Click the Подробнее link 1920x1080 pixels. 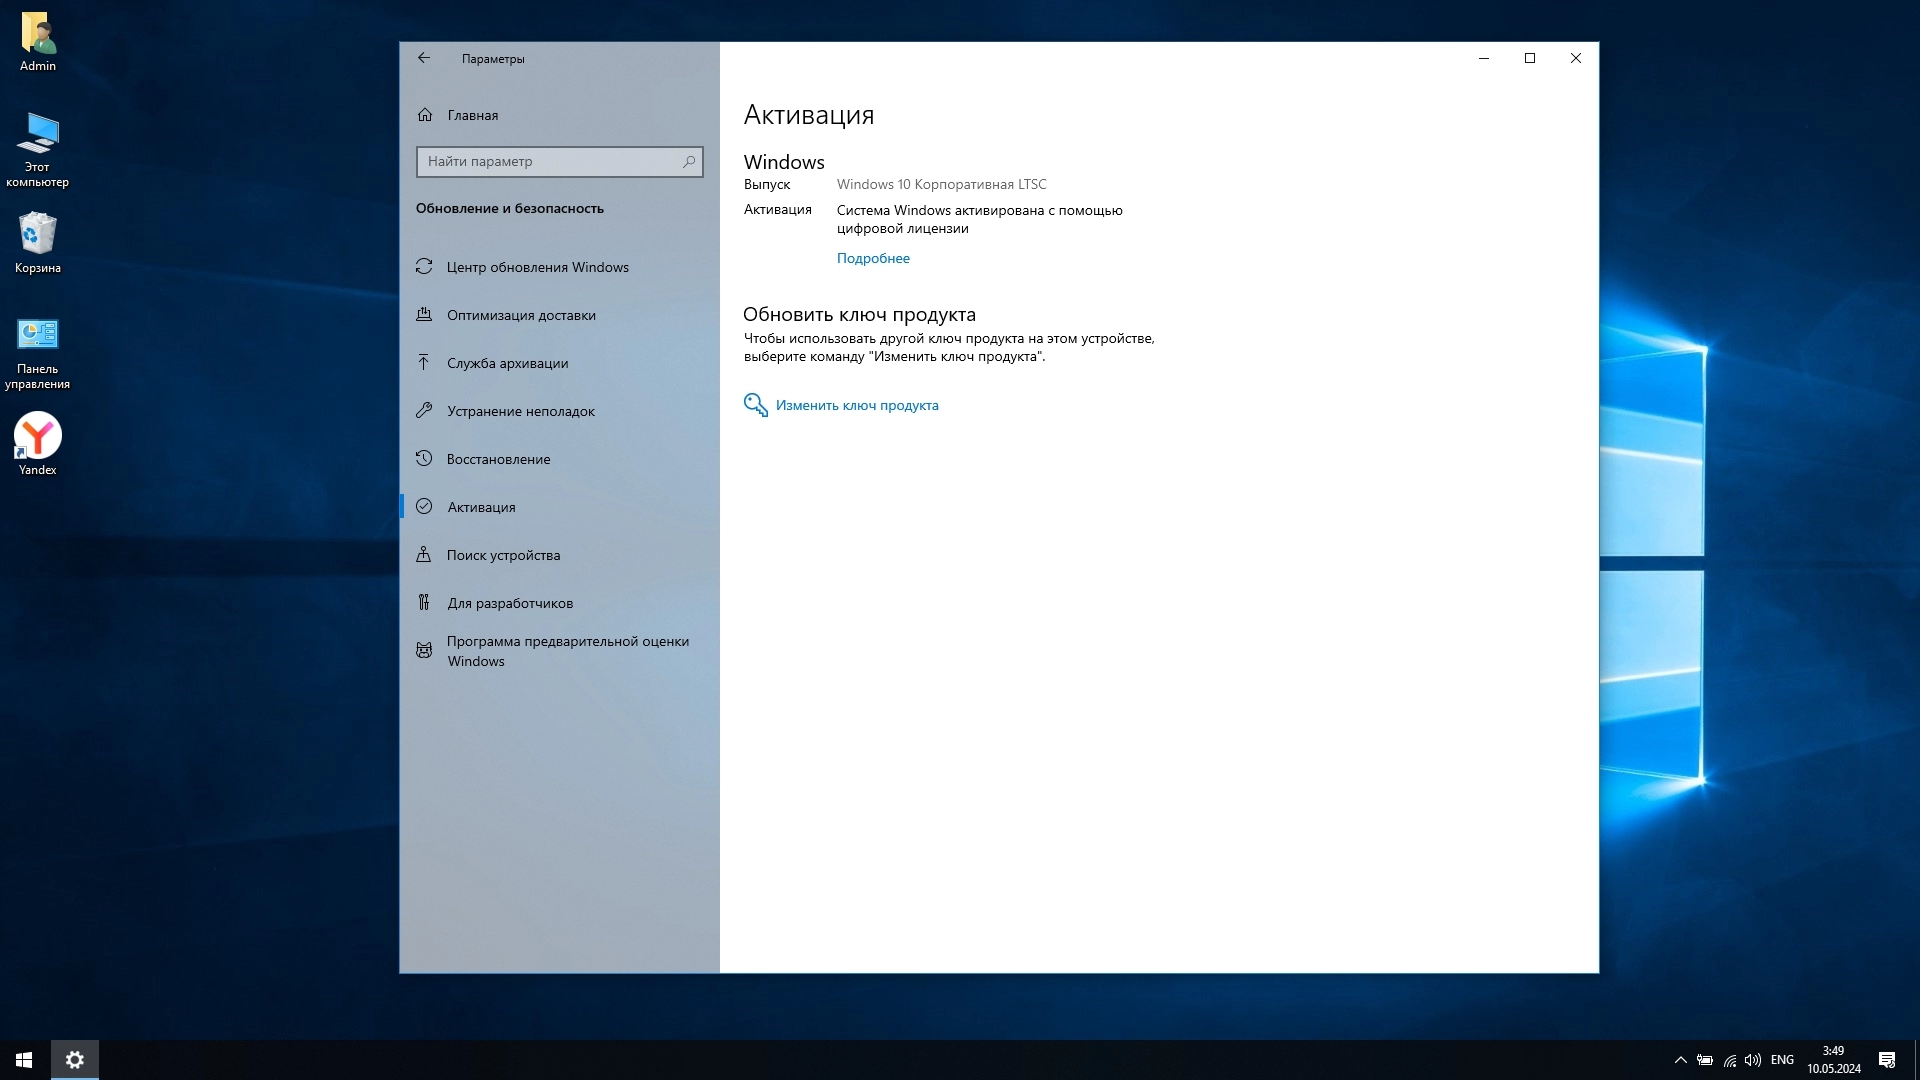pyautogui.click(x=873, y=258)
